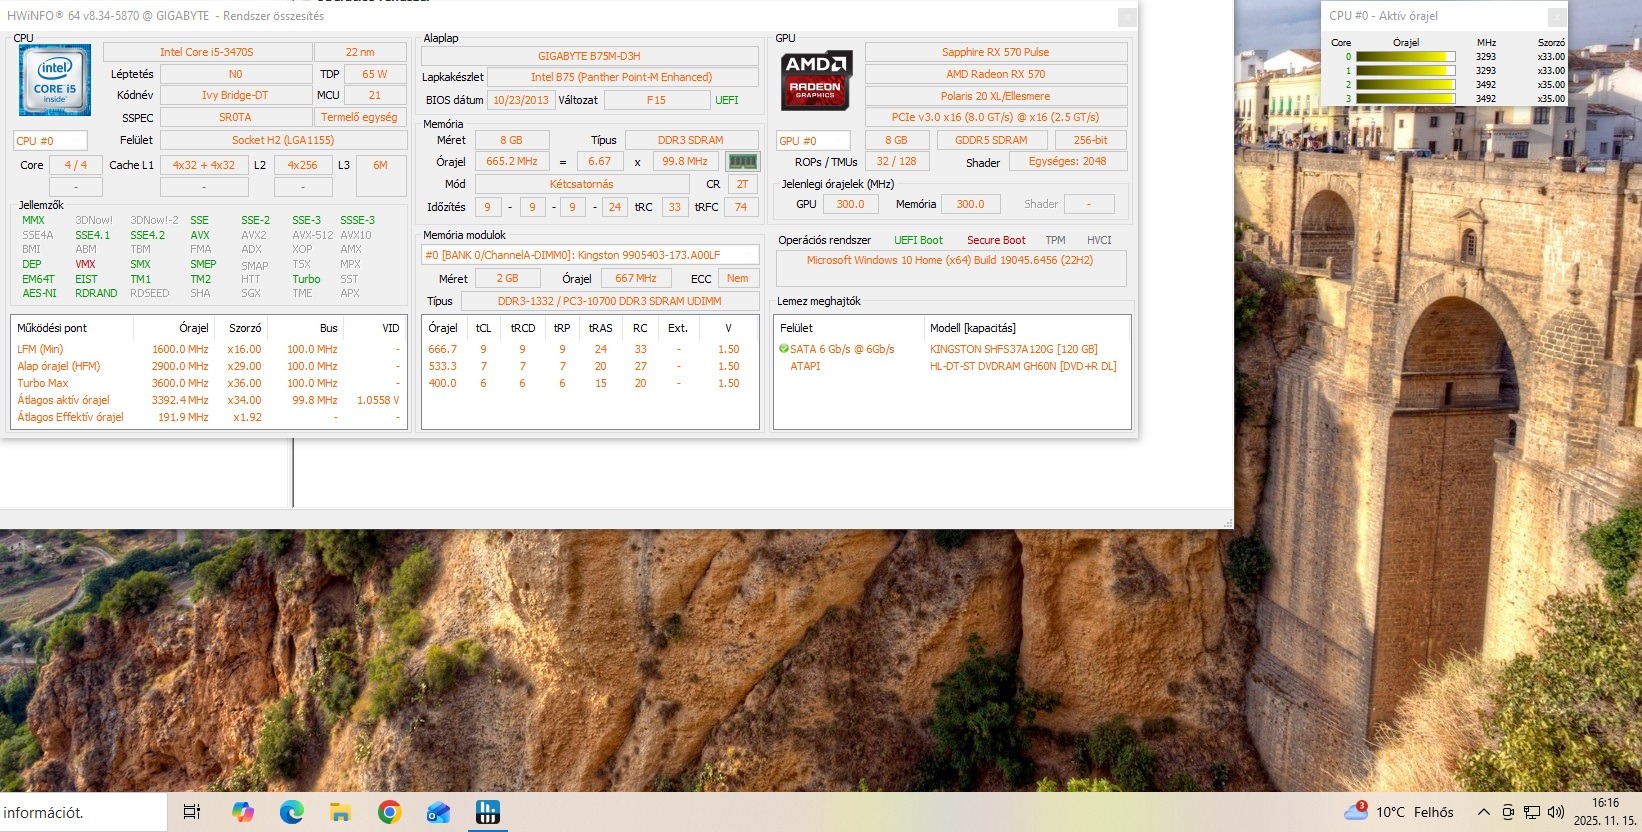Click the AMD Radeon RX 570 field

coord(996,74)
